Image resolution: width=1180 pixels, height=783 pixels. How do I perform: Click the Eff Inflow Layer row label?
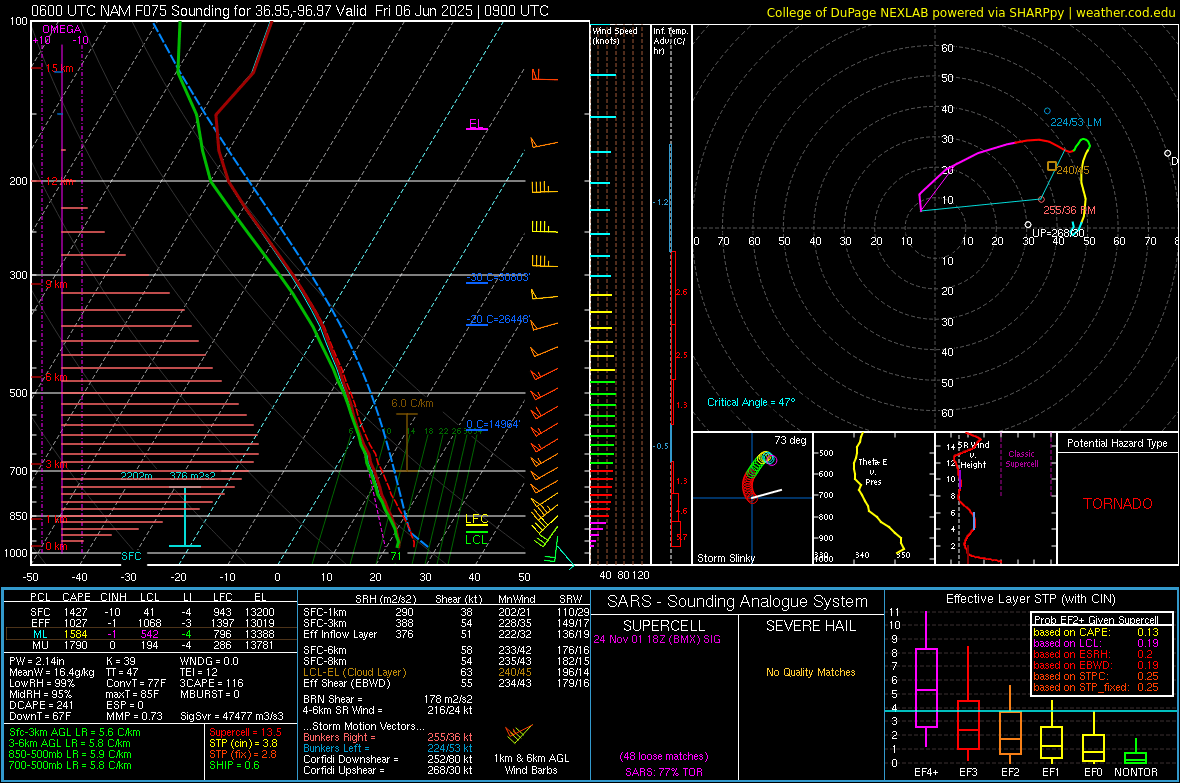pyautogui.click(x=340, y=634)
